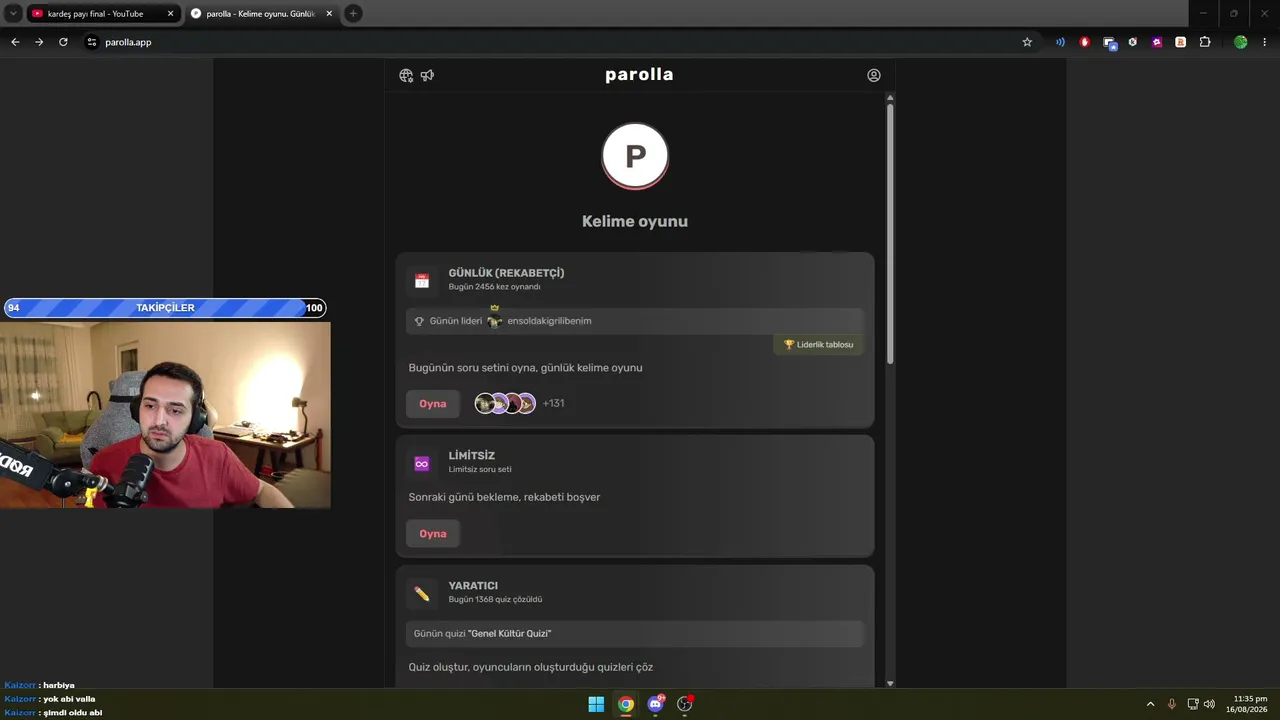The image size is (1280, 720).
Task: Click the microphone icon in system tray
Action: coord(1172,704)
